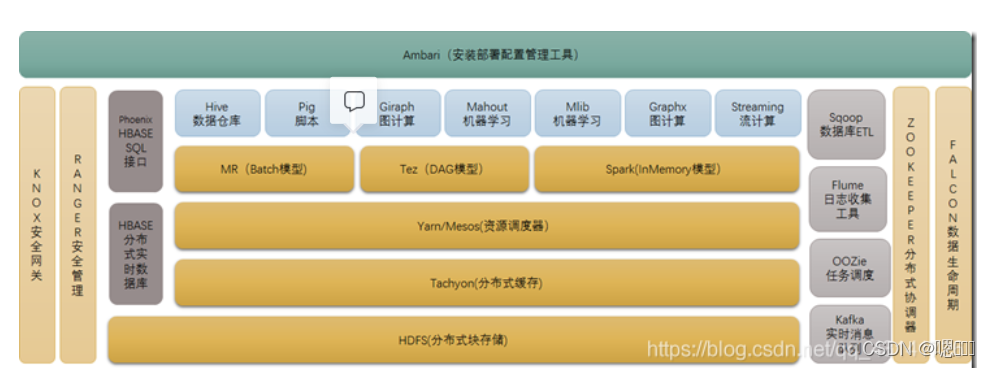Select the Streaming computing box

click(757, 113)
